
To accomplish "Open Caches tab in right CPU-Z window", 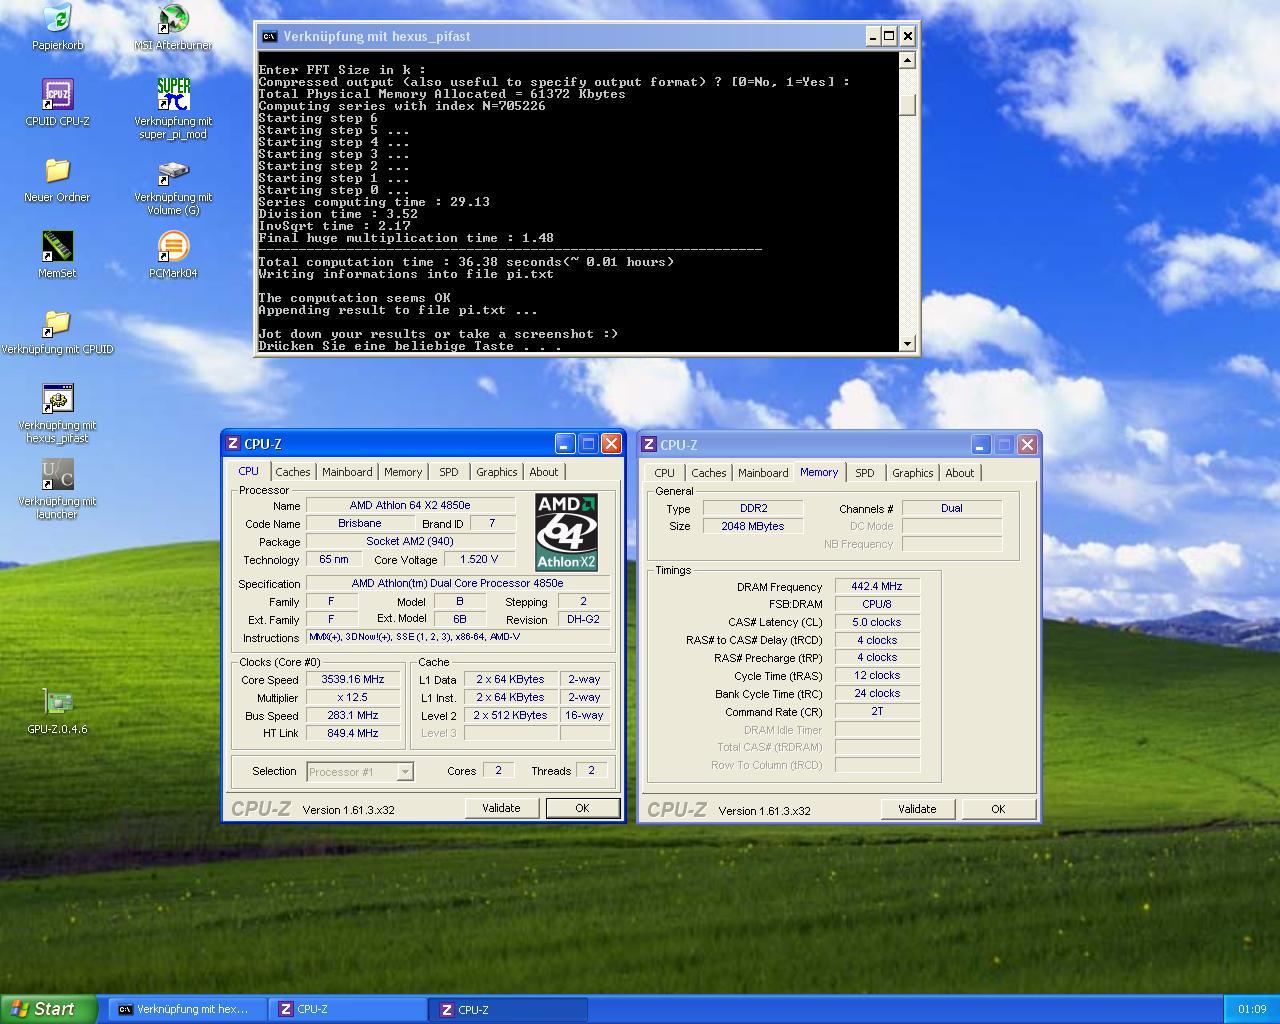I will point(709,473).
